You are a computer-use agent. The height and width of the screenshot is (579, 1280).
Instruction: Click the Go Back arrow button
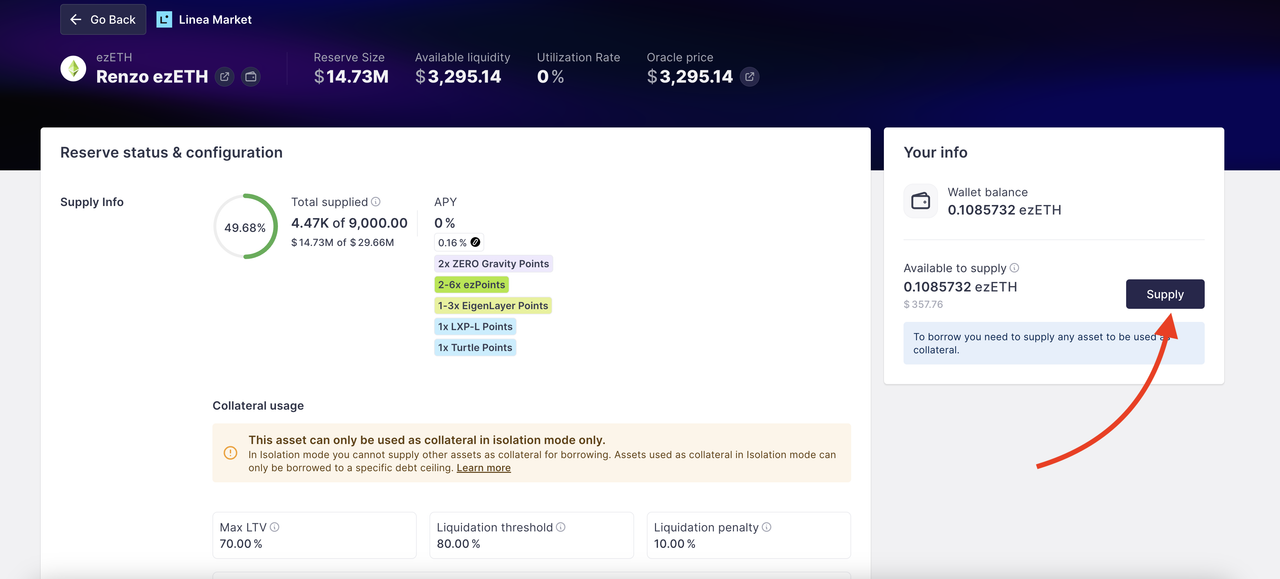tap(103, 19)
